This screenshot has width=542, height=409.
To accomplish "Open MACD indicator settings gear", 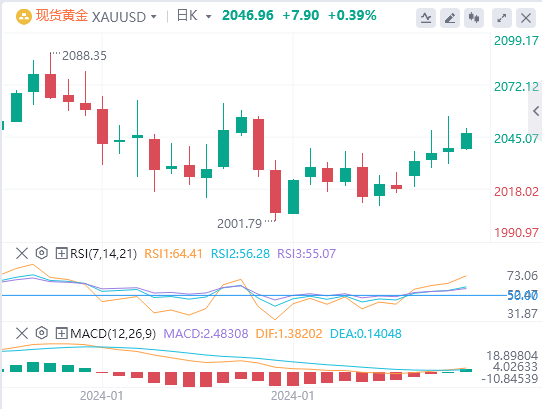I will point(41,333).
